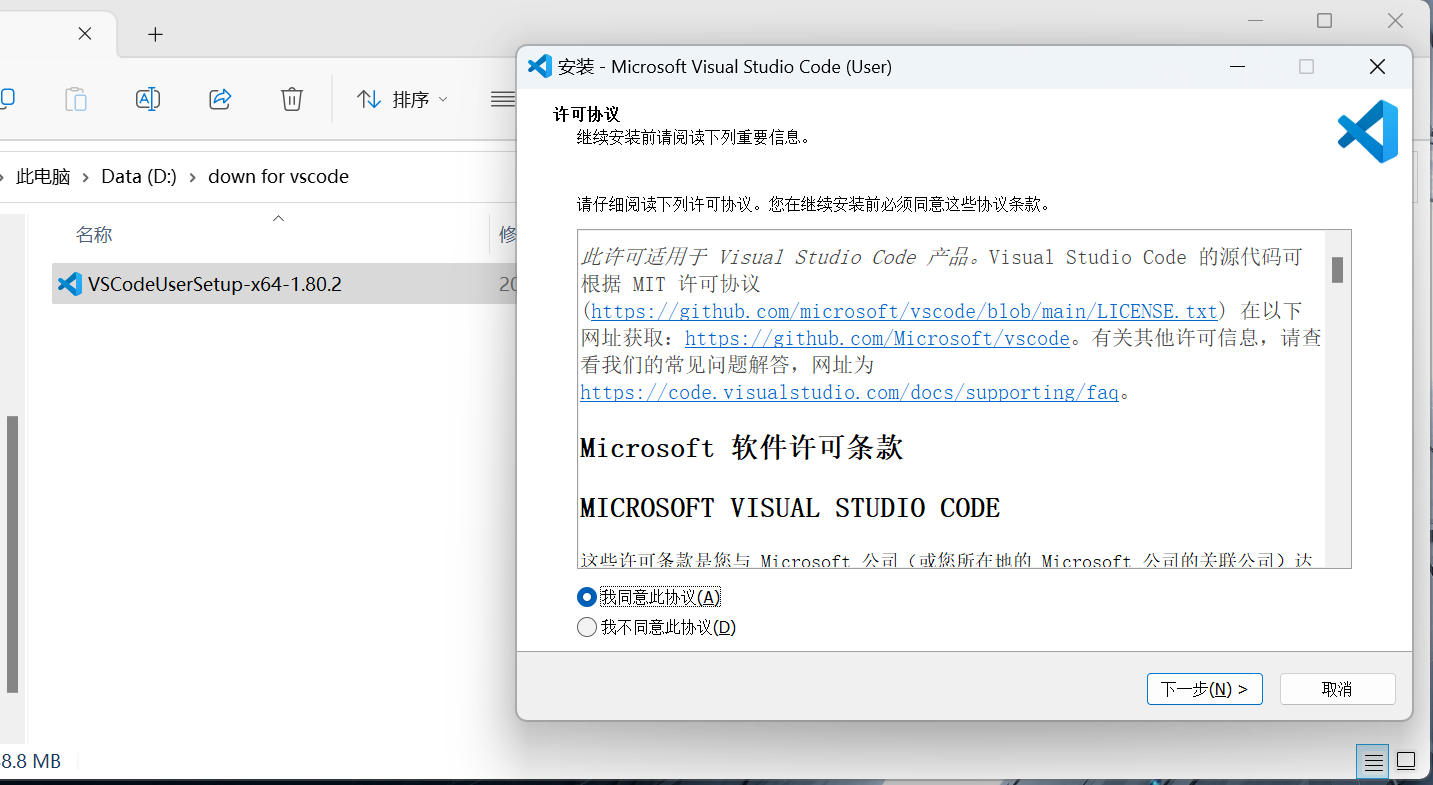Open the github.com/Microsoft/vscode link
The height and width of the screenshot is (785, 1433).
point(877,338)
